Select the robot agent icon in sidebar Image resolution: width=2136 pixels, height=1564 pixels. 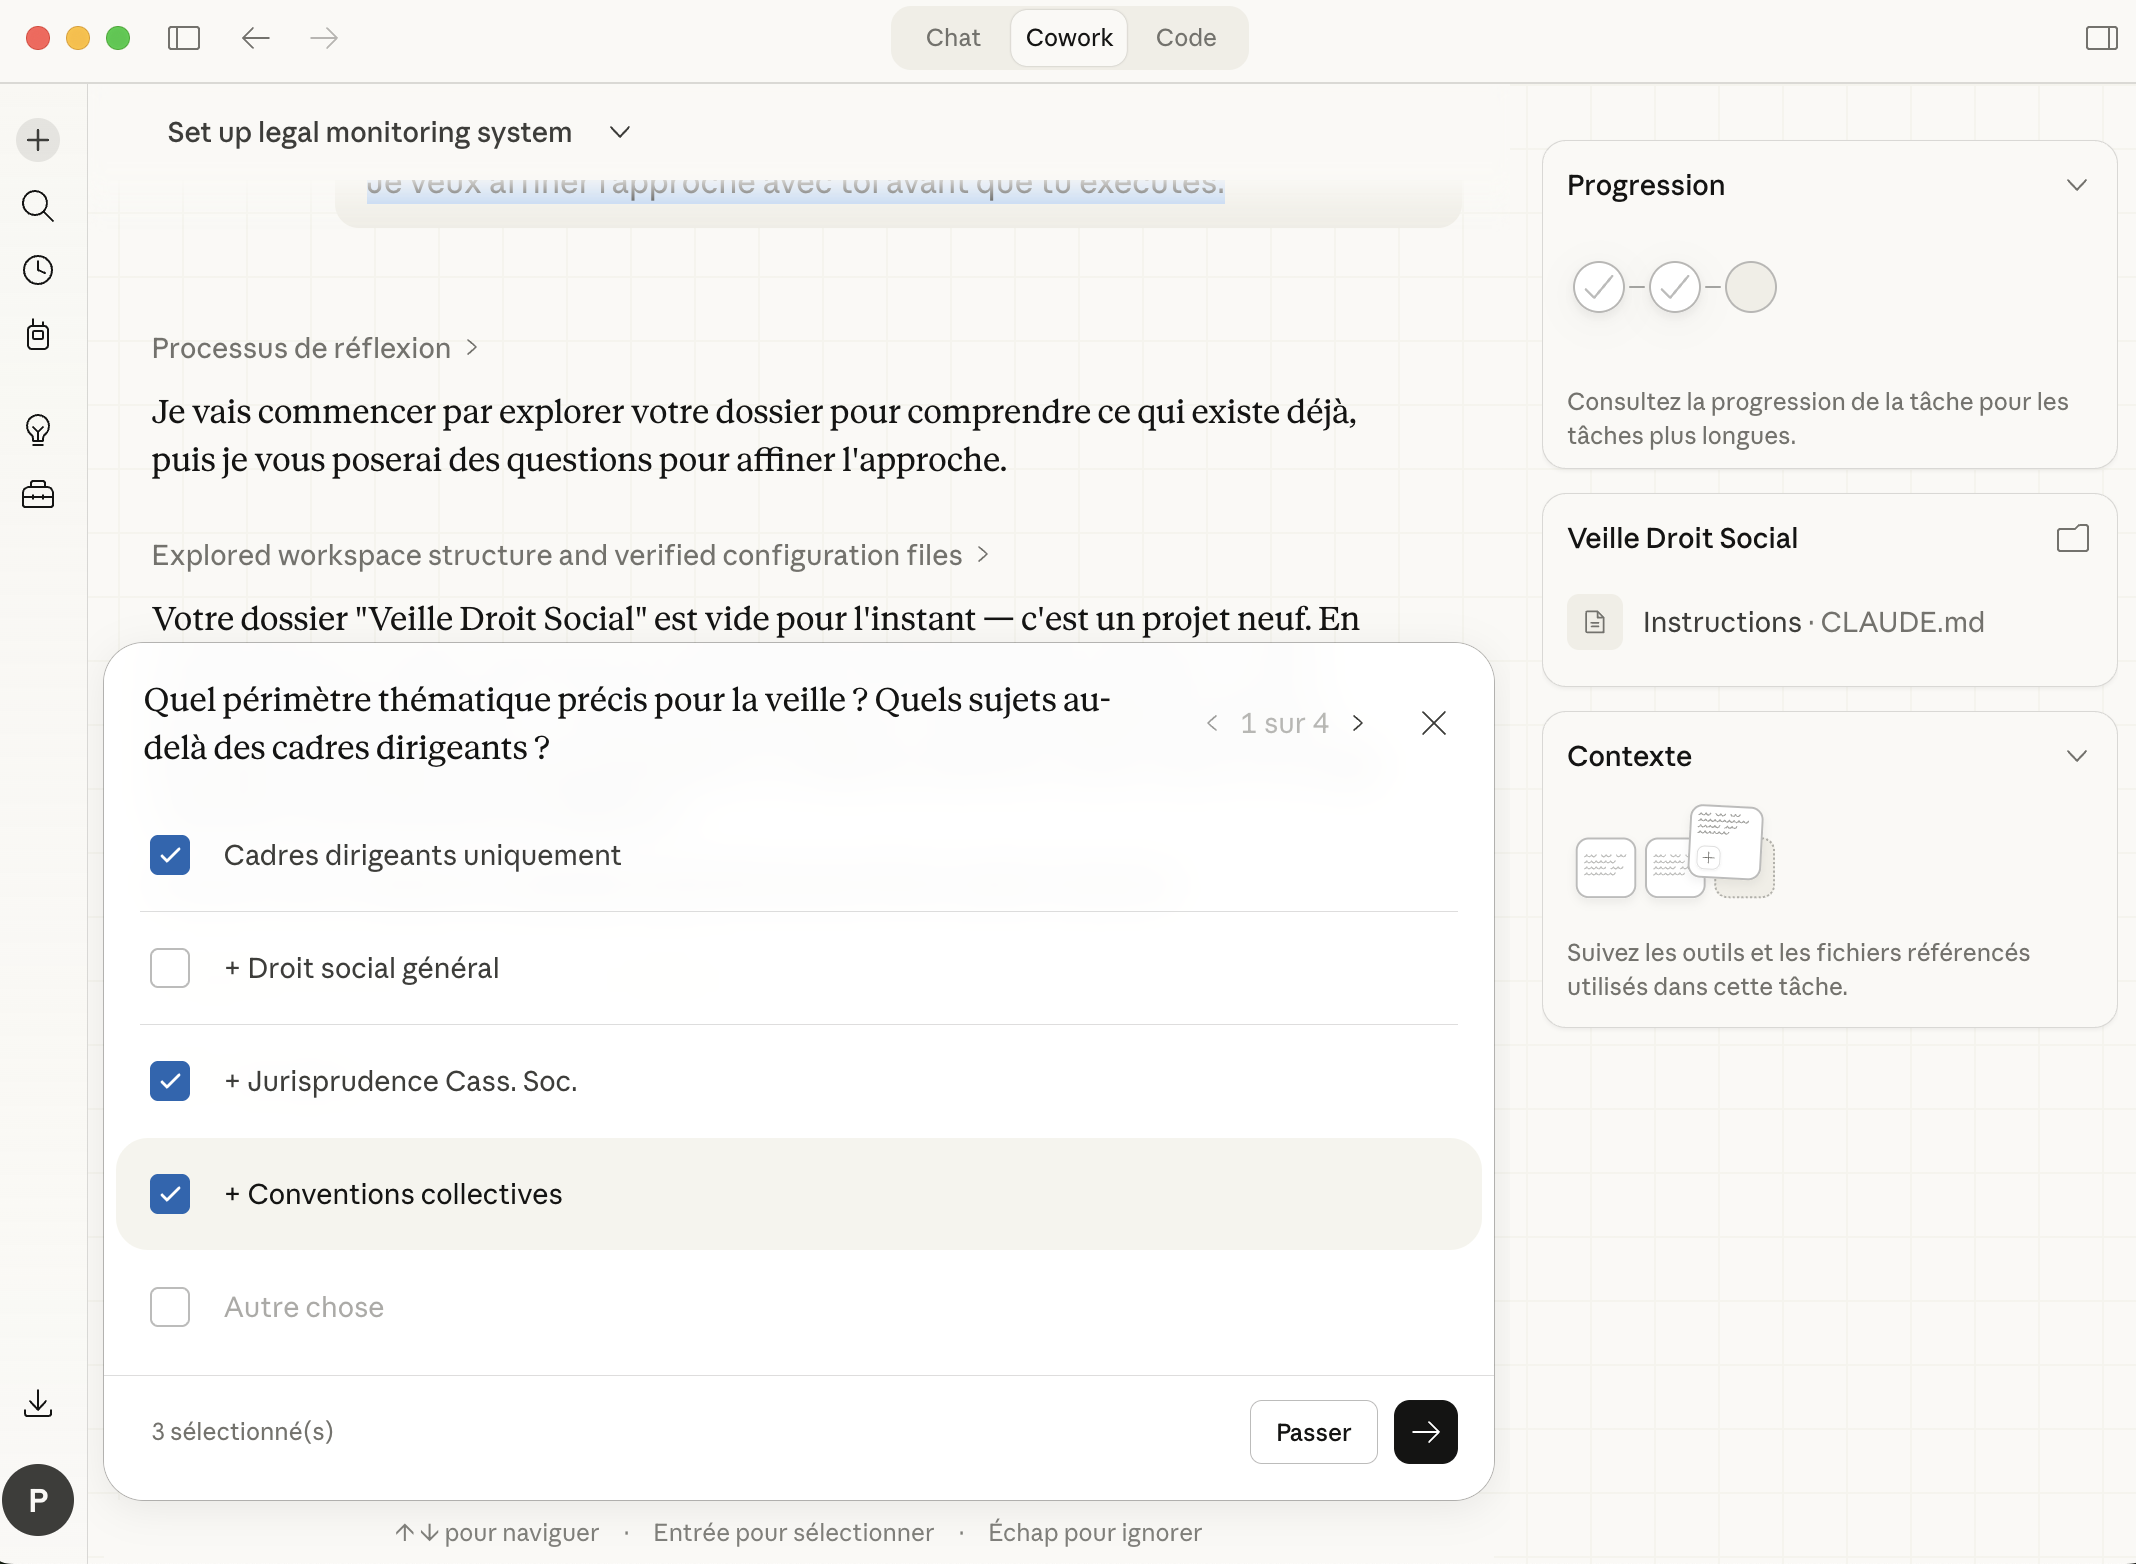click(37, 335)
